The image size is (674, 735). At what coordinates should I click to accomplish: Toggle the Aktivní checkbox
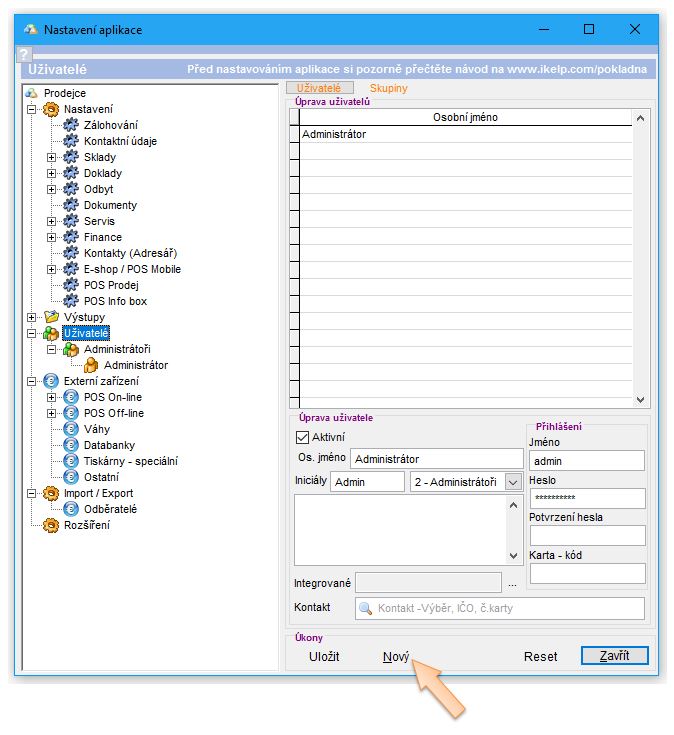pos(304,437)
